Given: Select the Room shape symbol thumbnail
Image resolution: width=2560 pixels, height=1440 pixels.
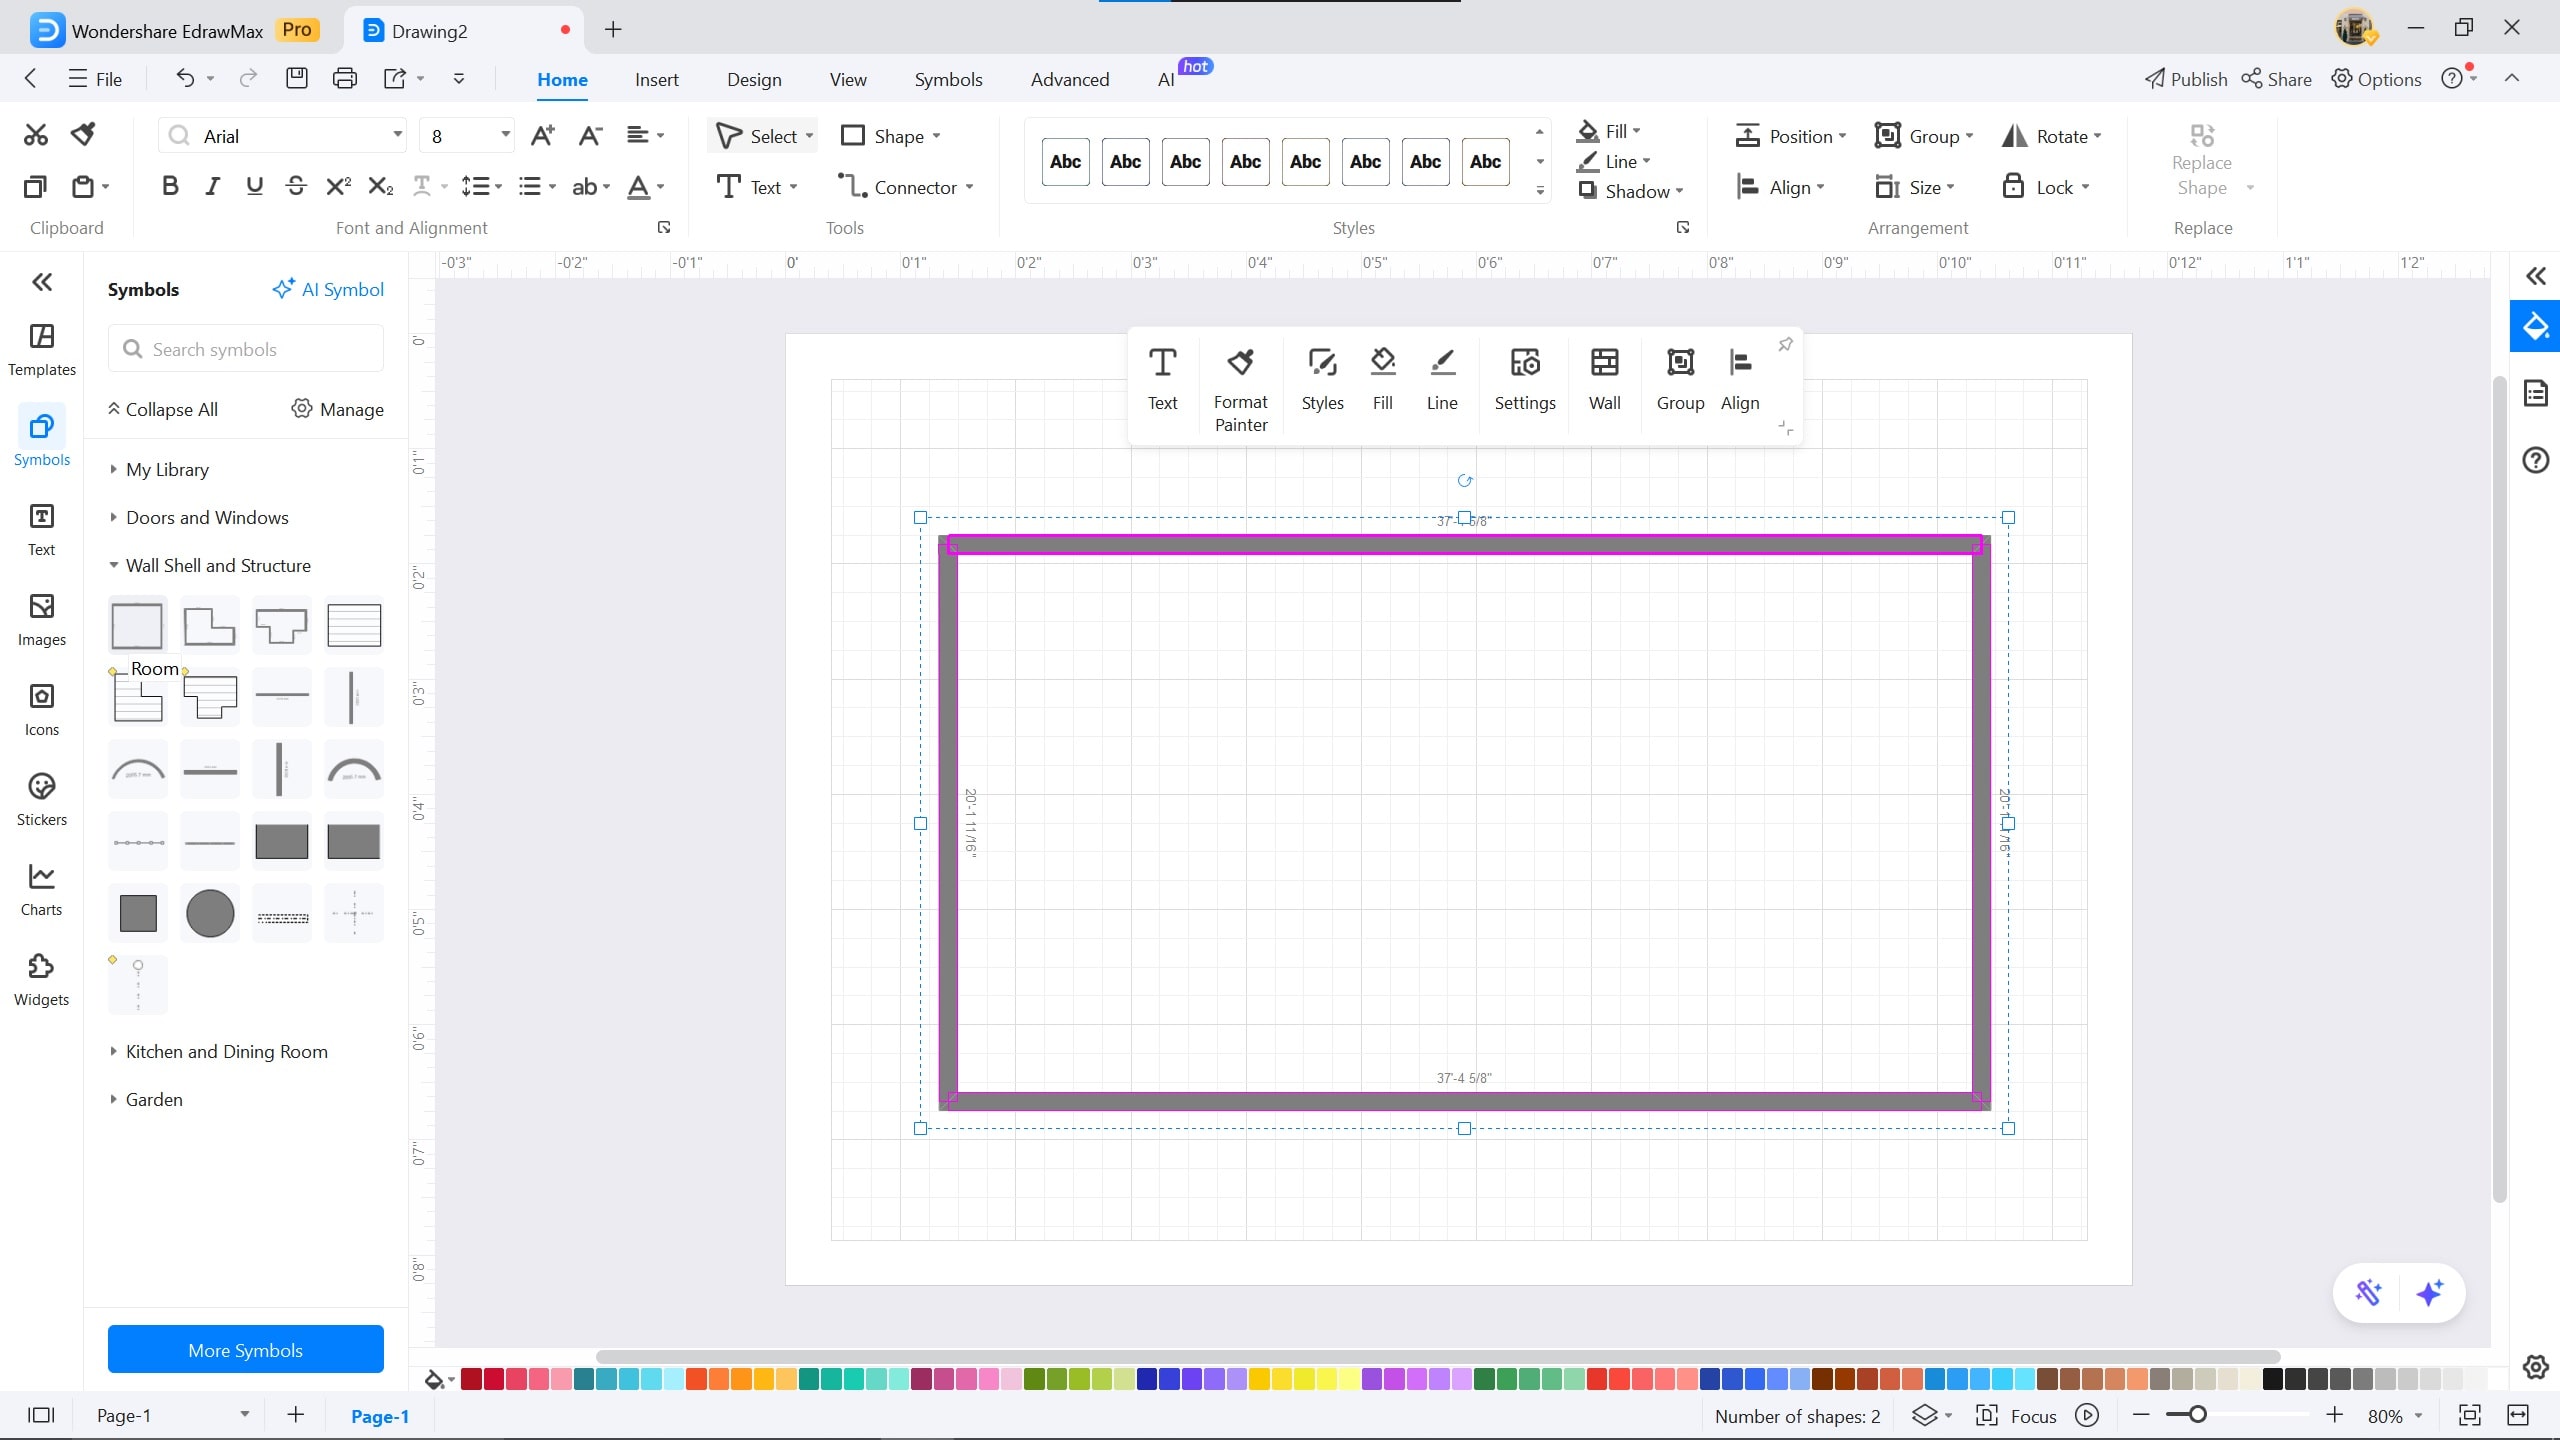Looking at the screenshot, I should tap(137, 626).
